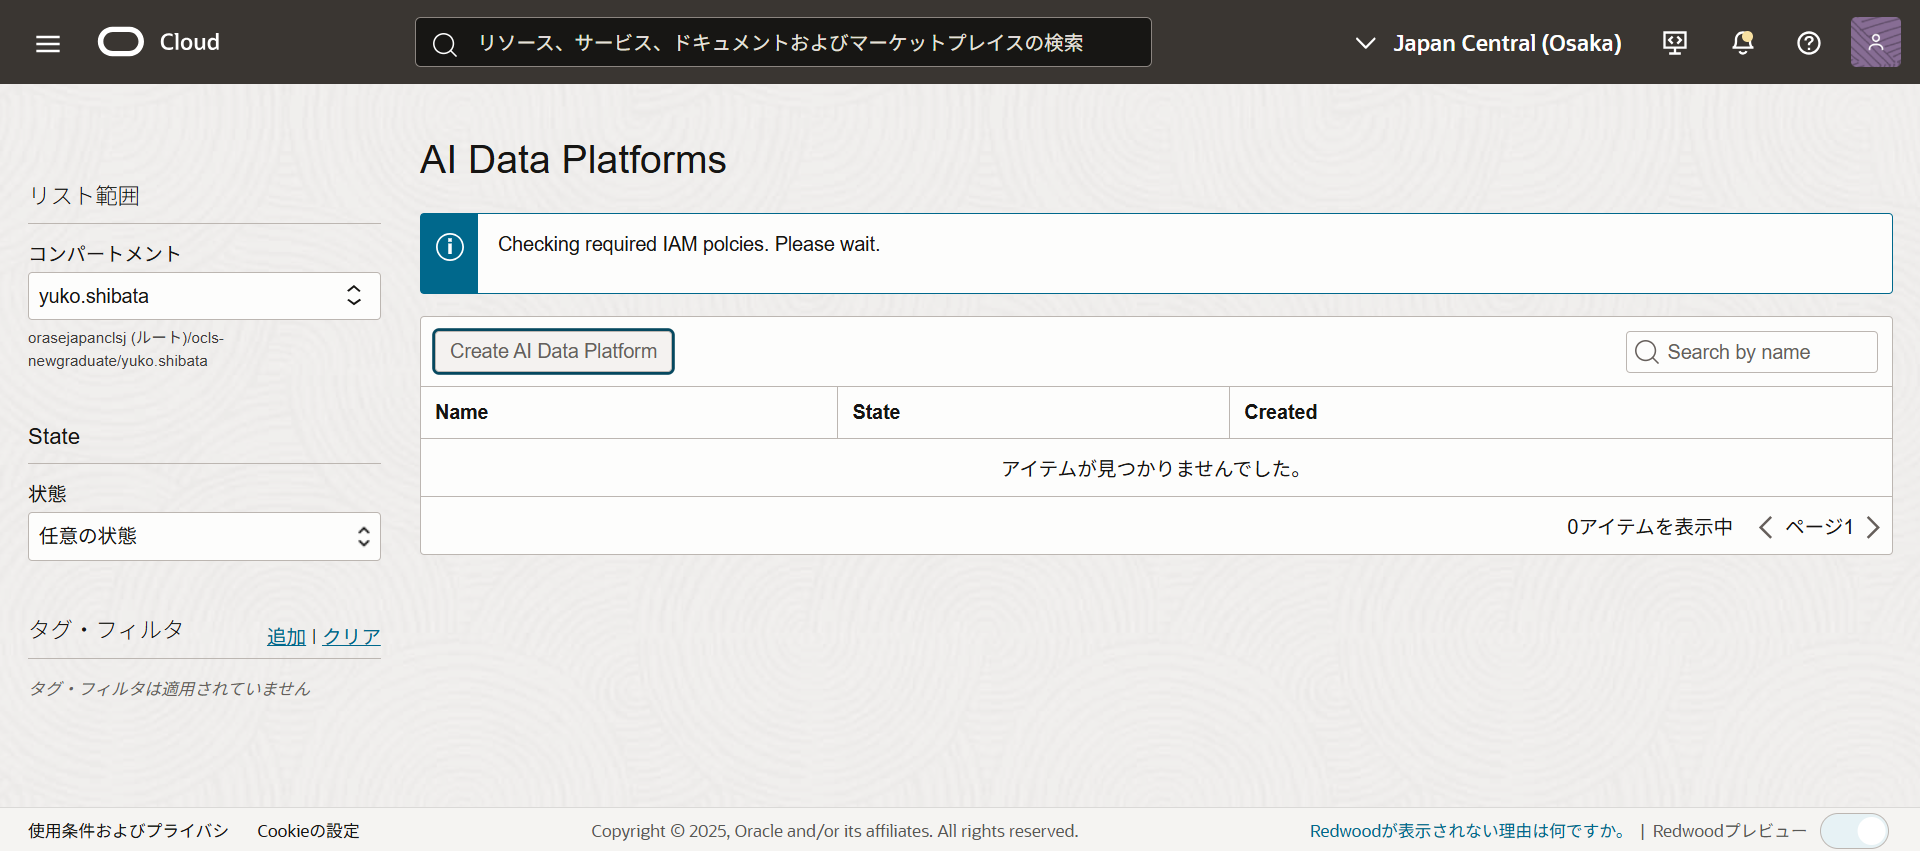The height and width of the screenshot is (851, 1920).
Task: Click the search icon in Search by name
Action: click(1647, 352)
